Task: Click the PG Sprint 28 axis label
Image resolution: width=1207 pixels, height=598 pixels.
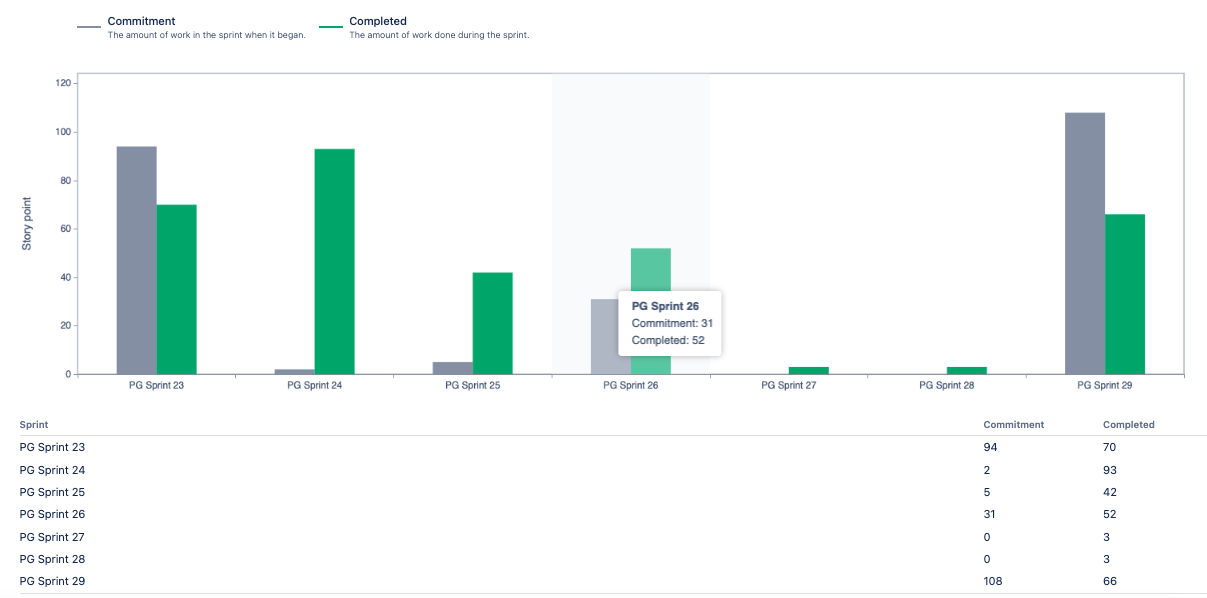Action: pos(947,384)
